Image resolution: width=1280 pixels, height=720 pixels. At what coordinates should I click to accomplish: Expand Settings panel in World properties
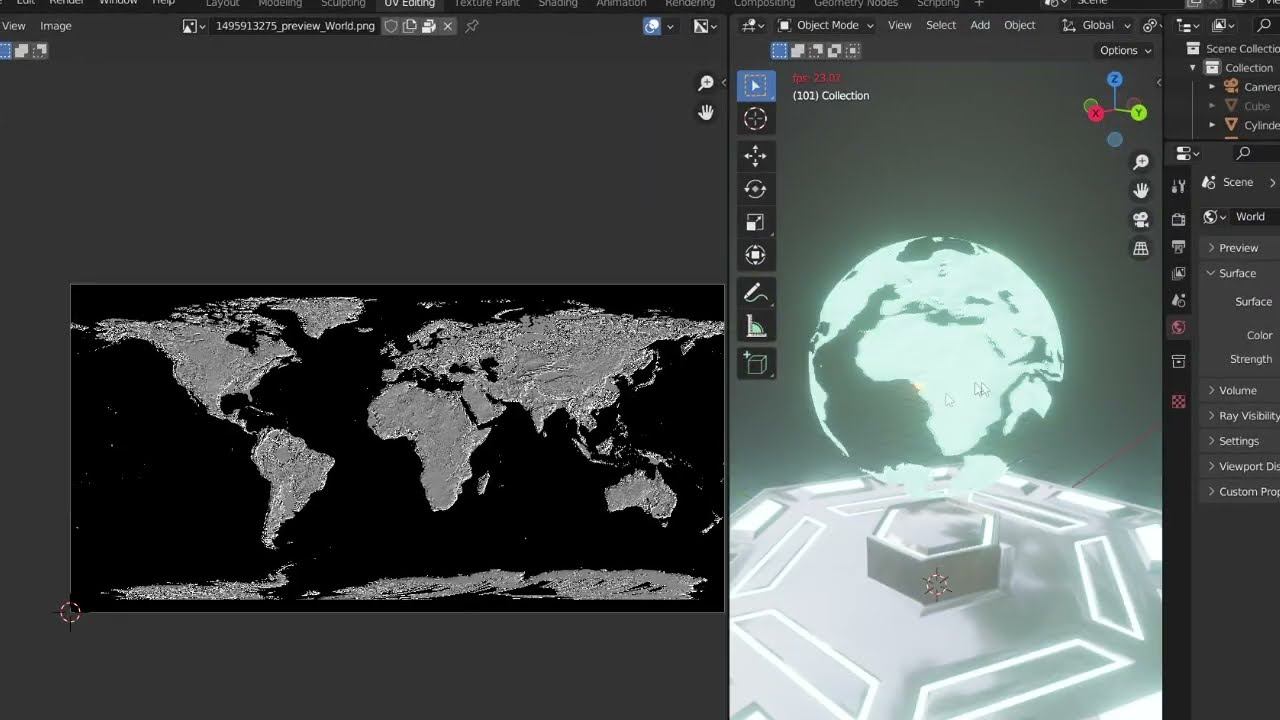1238,441
